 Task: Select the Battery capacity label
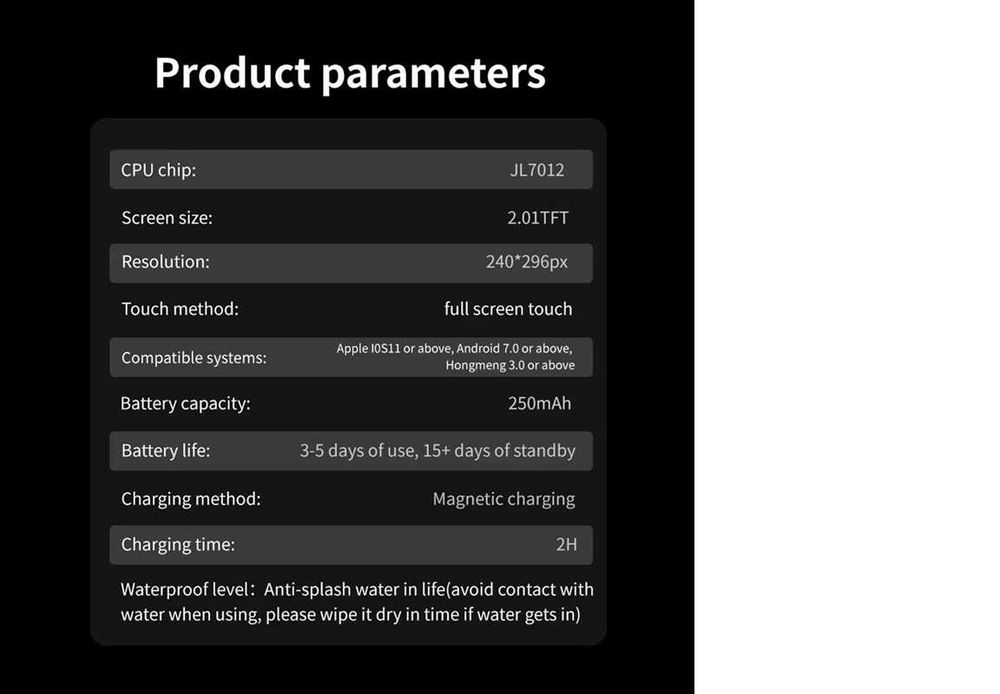coord(186,404)
